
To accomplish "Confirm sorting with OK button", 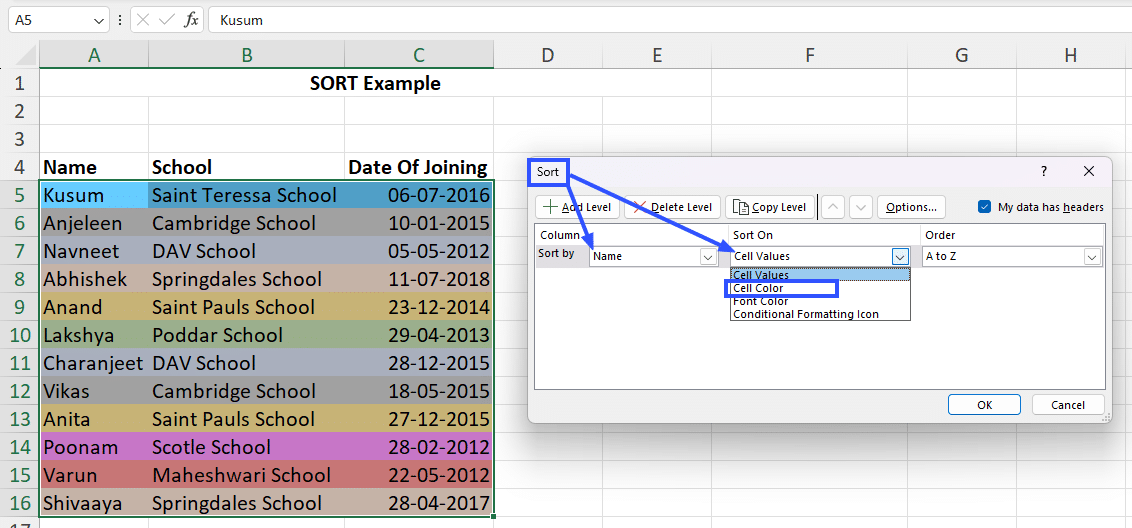I will pyautogui.click(x=984, y=405).
